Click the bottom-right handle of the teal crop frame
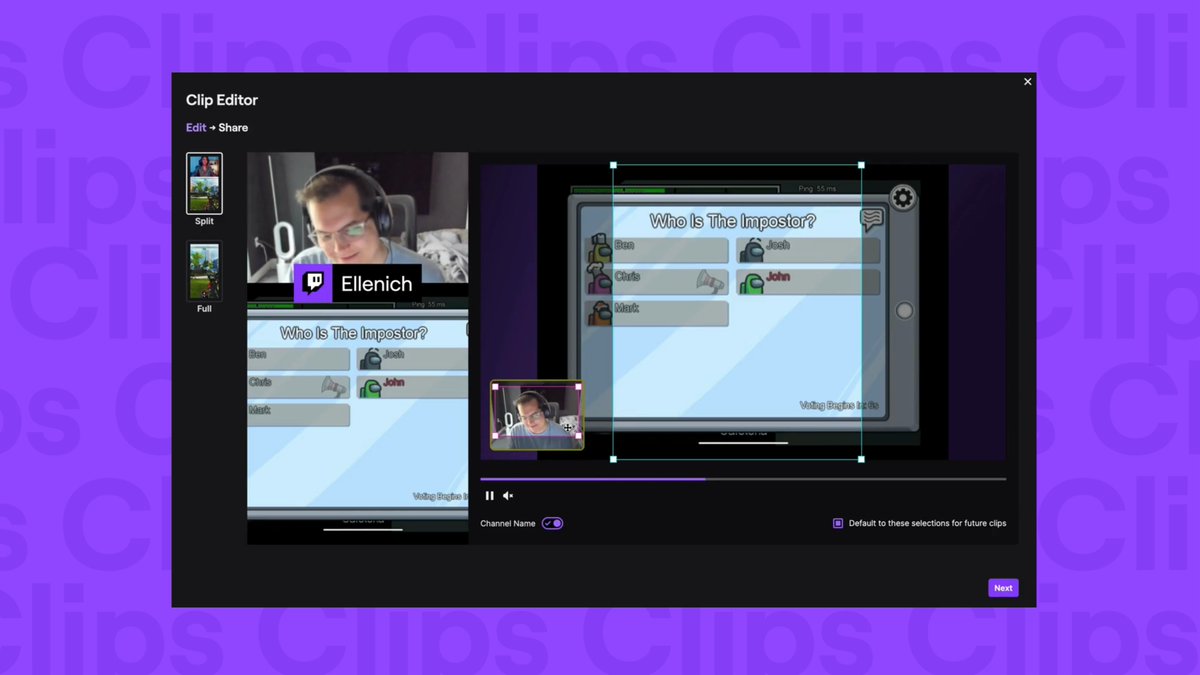 tap(861, 459)
